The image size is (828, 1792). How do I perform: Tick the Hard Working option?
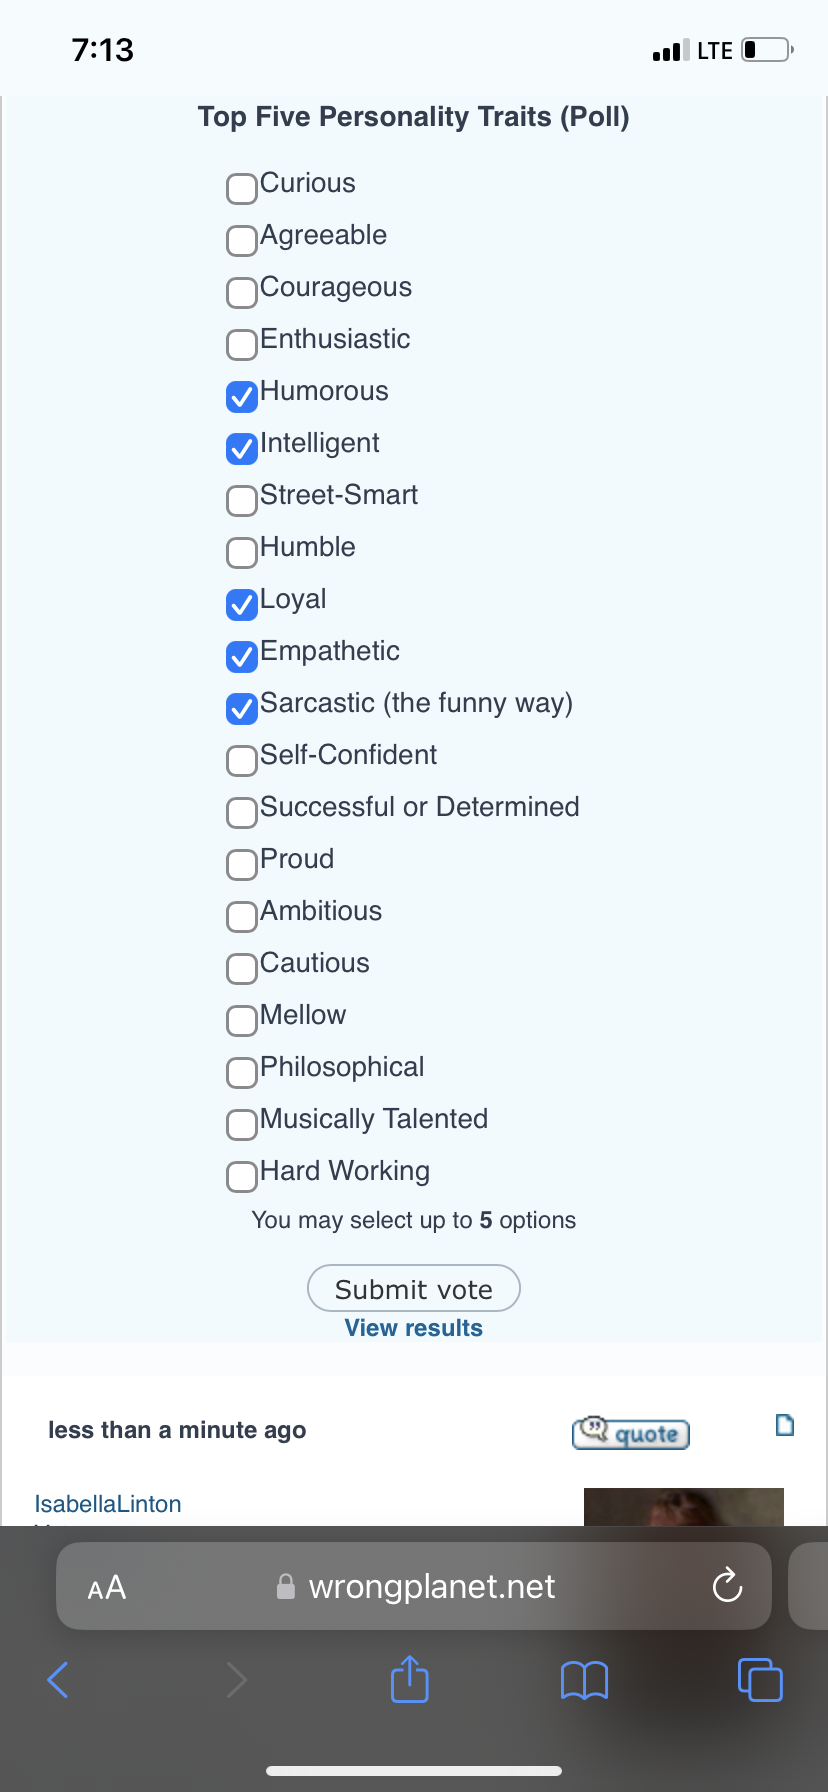(x=242, y=1176)
